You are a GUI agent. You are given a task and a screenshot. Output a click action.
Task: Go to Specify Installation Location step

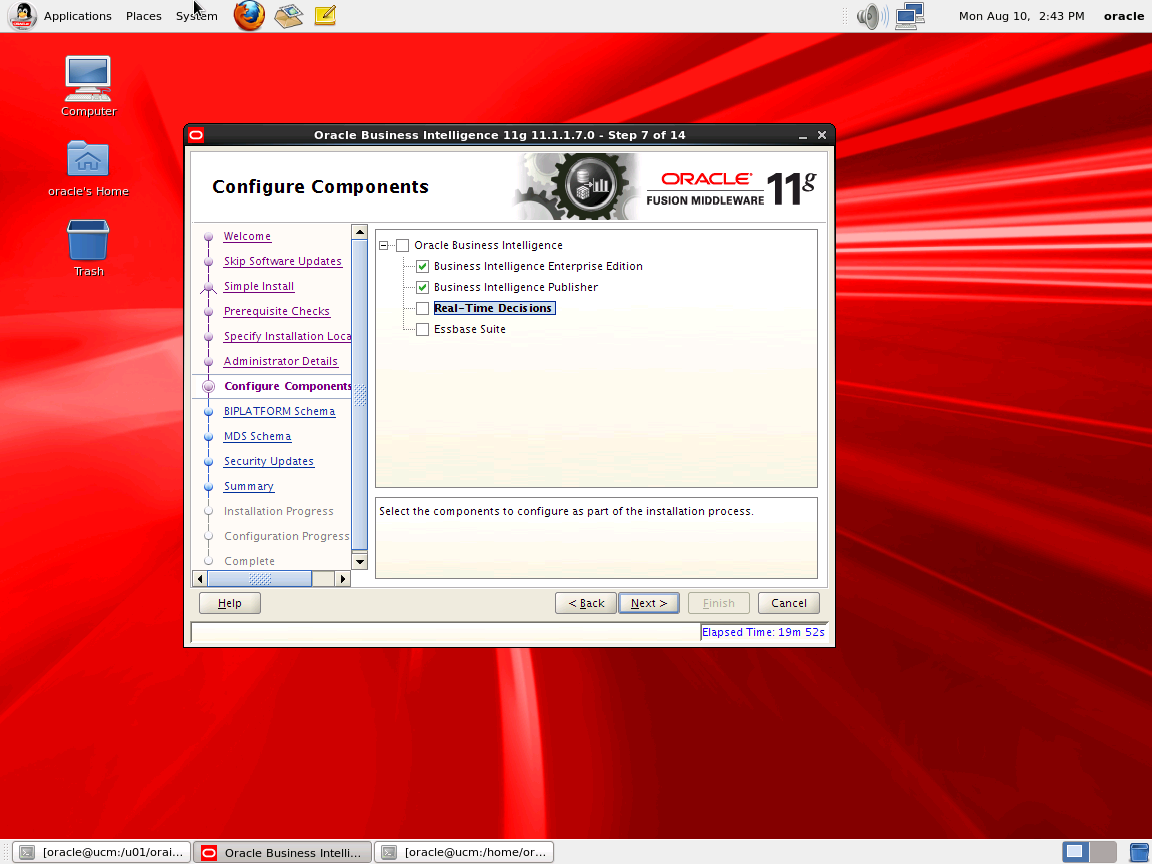pos(287,336)
